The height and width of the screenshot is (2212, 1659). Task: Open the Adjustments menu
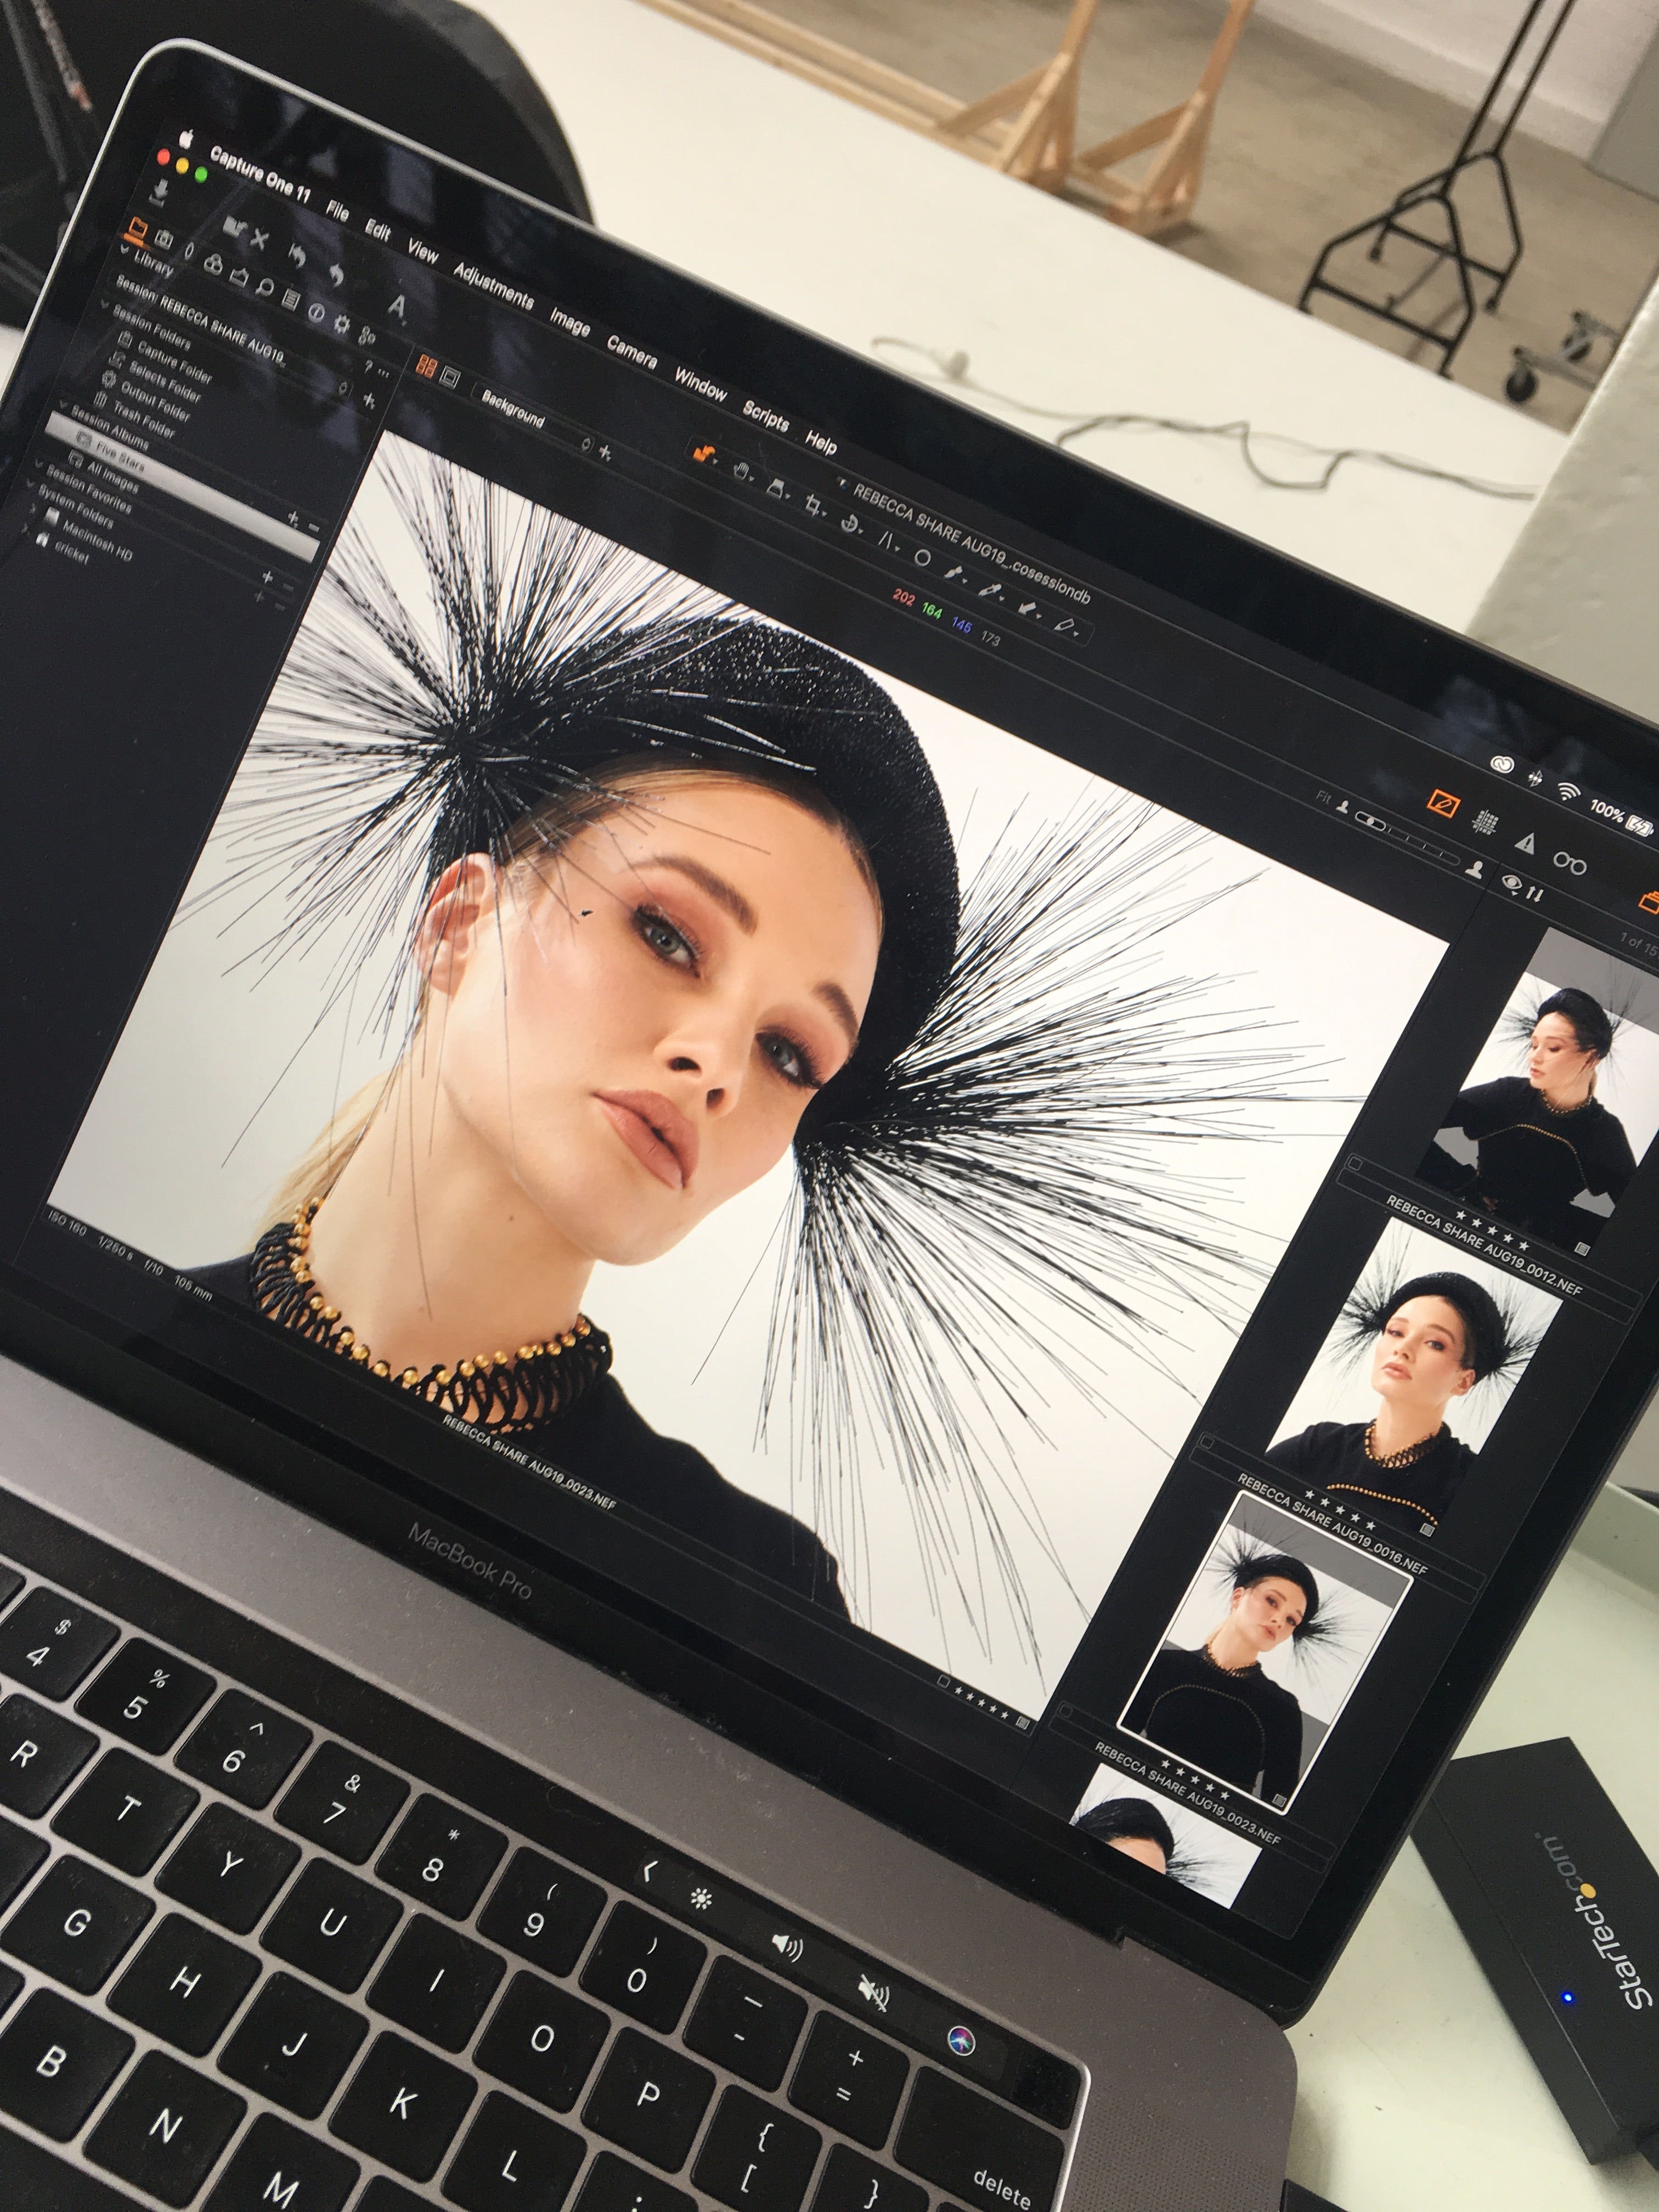(492, 285)
